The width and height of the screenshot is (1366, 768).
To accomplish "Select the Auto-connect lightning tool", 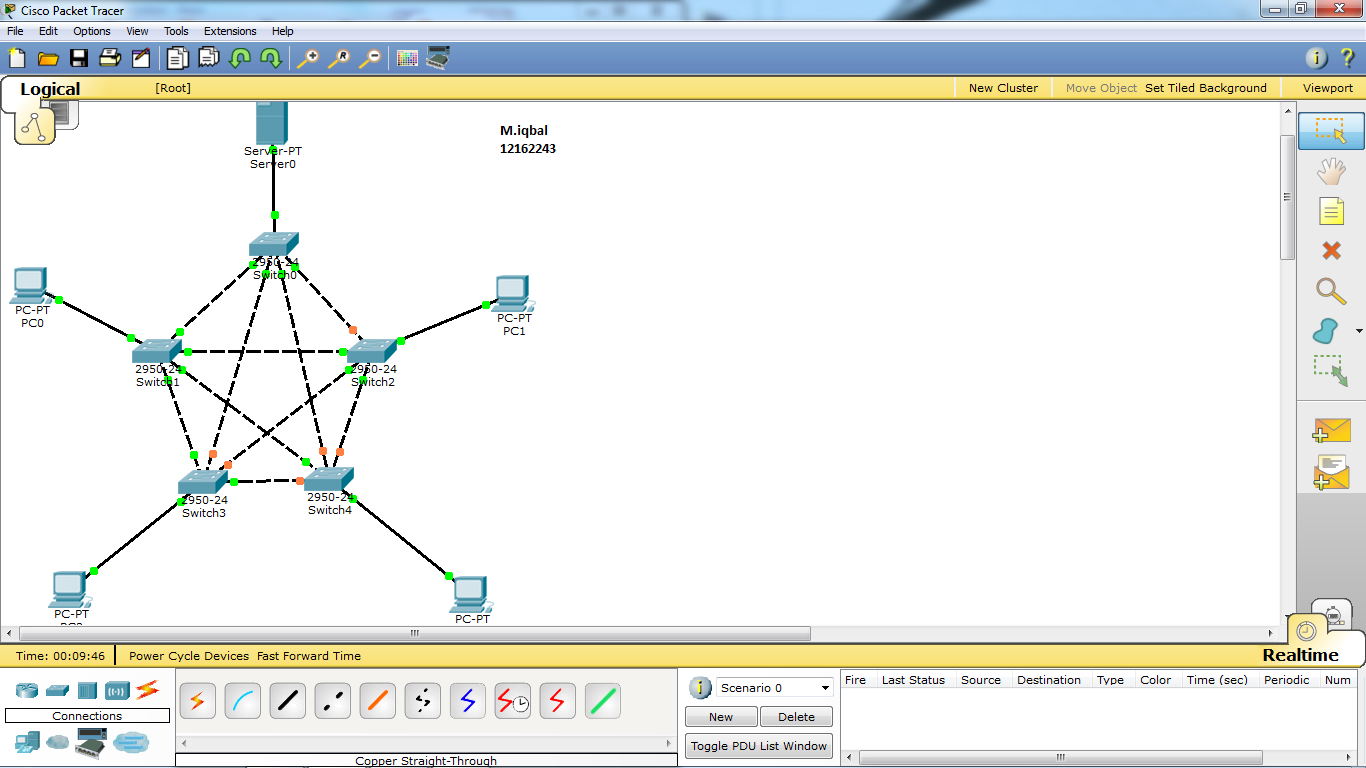I will point(197,700).
